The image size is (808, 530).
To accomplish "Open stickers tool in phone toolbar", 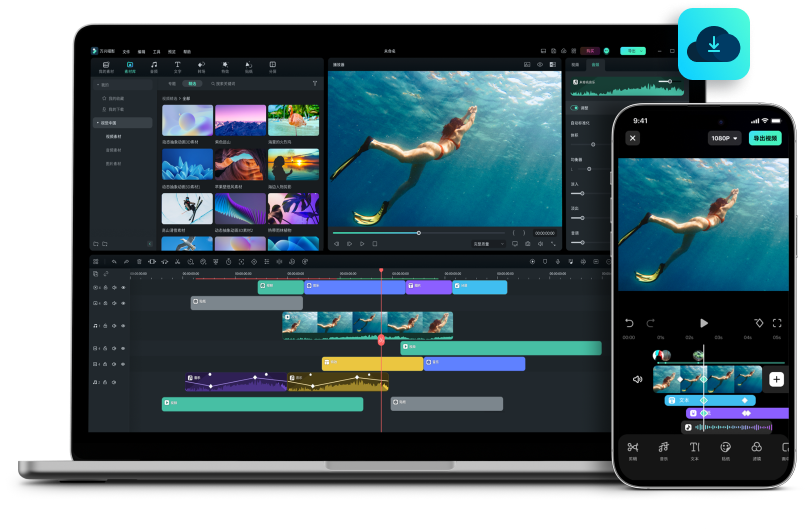I will [x=725, y=448].
